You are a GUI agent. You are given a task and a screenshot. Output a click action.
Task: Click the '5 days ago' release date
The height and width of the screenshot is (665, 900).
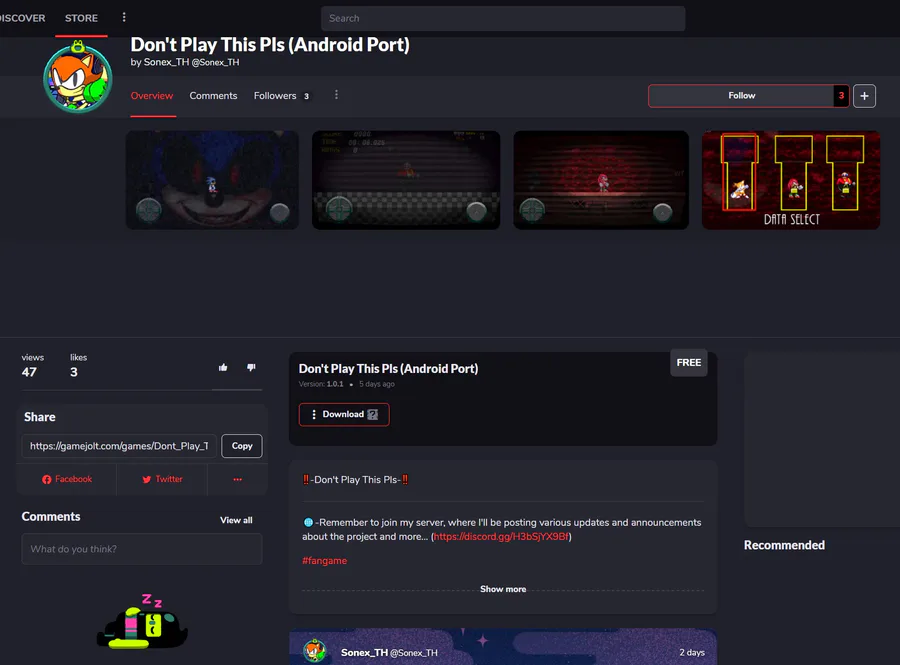(377, 384)
